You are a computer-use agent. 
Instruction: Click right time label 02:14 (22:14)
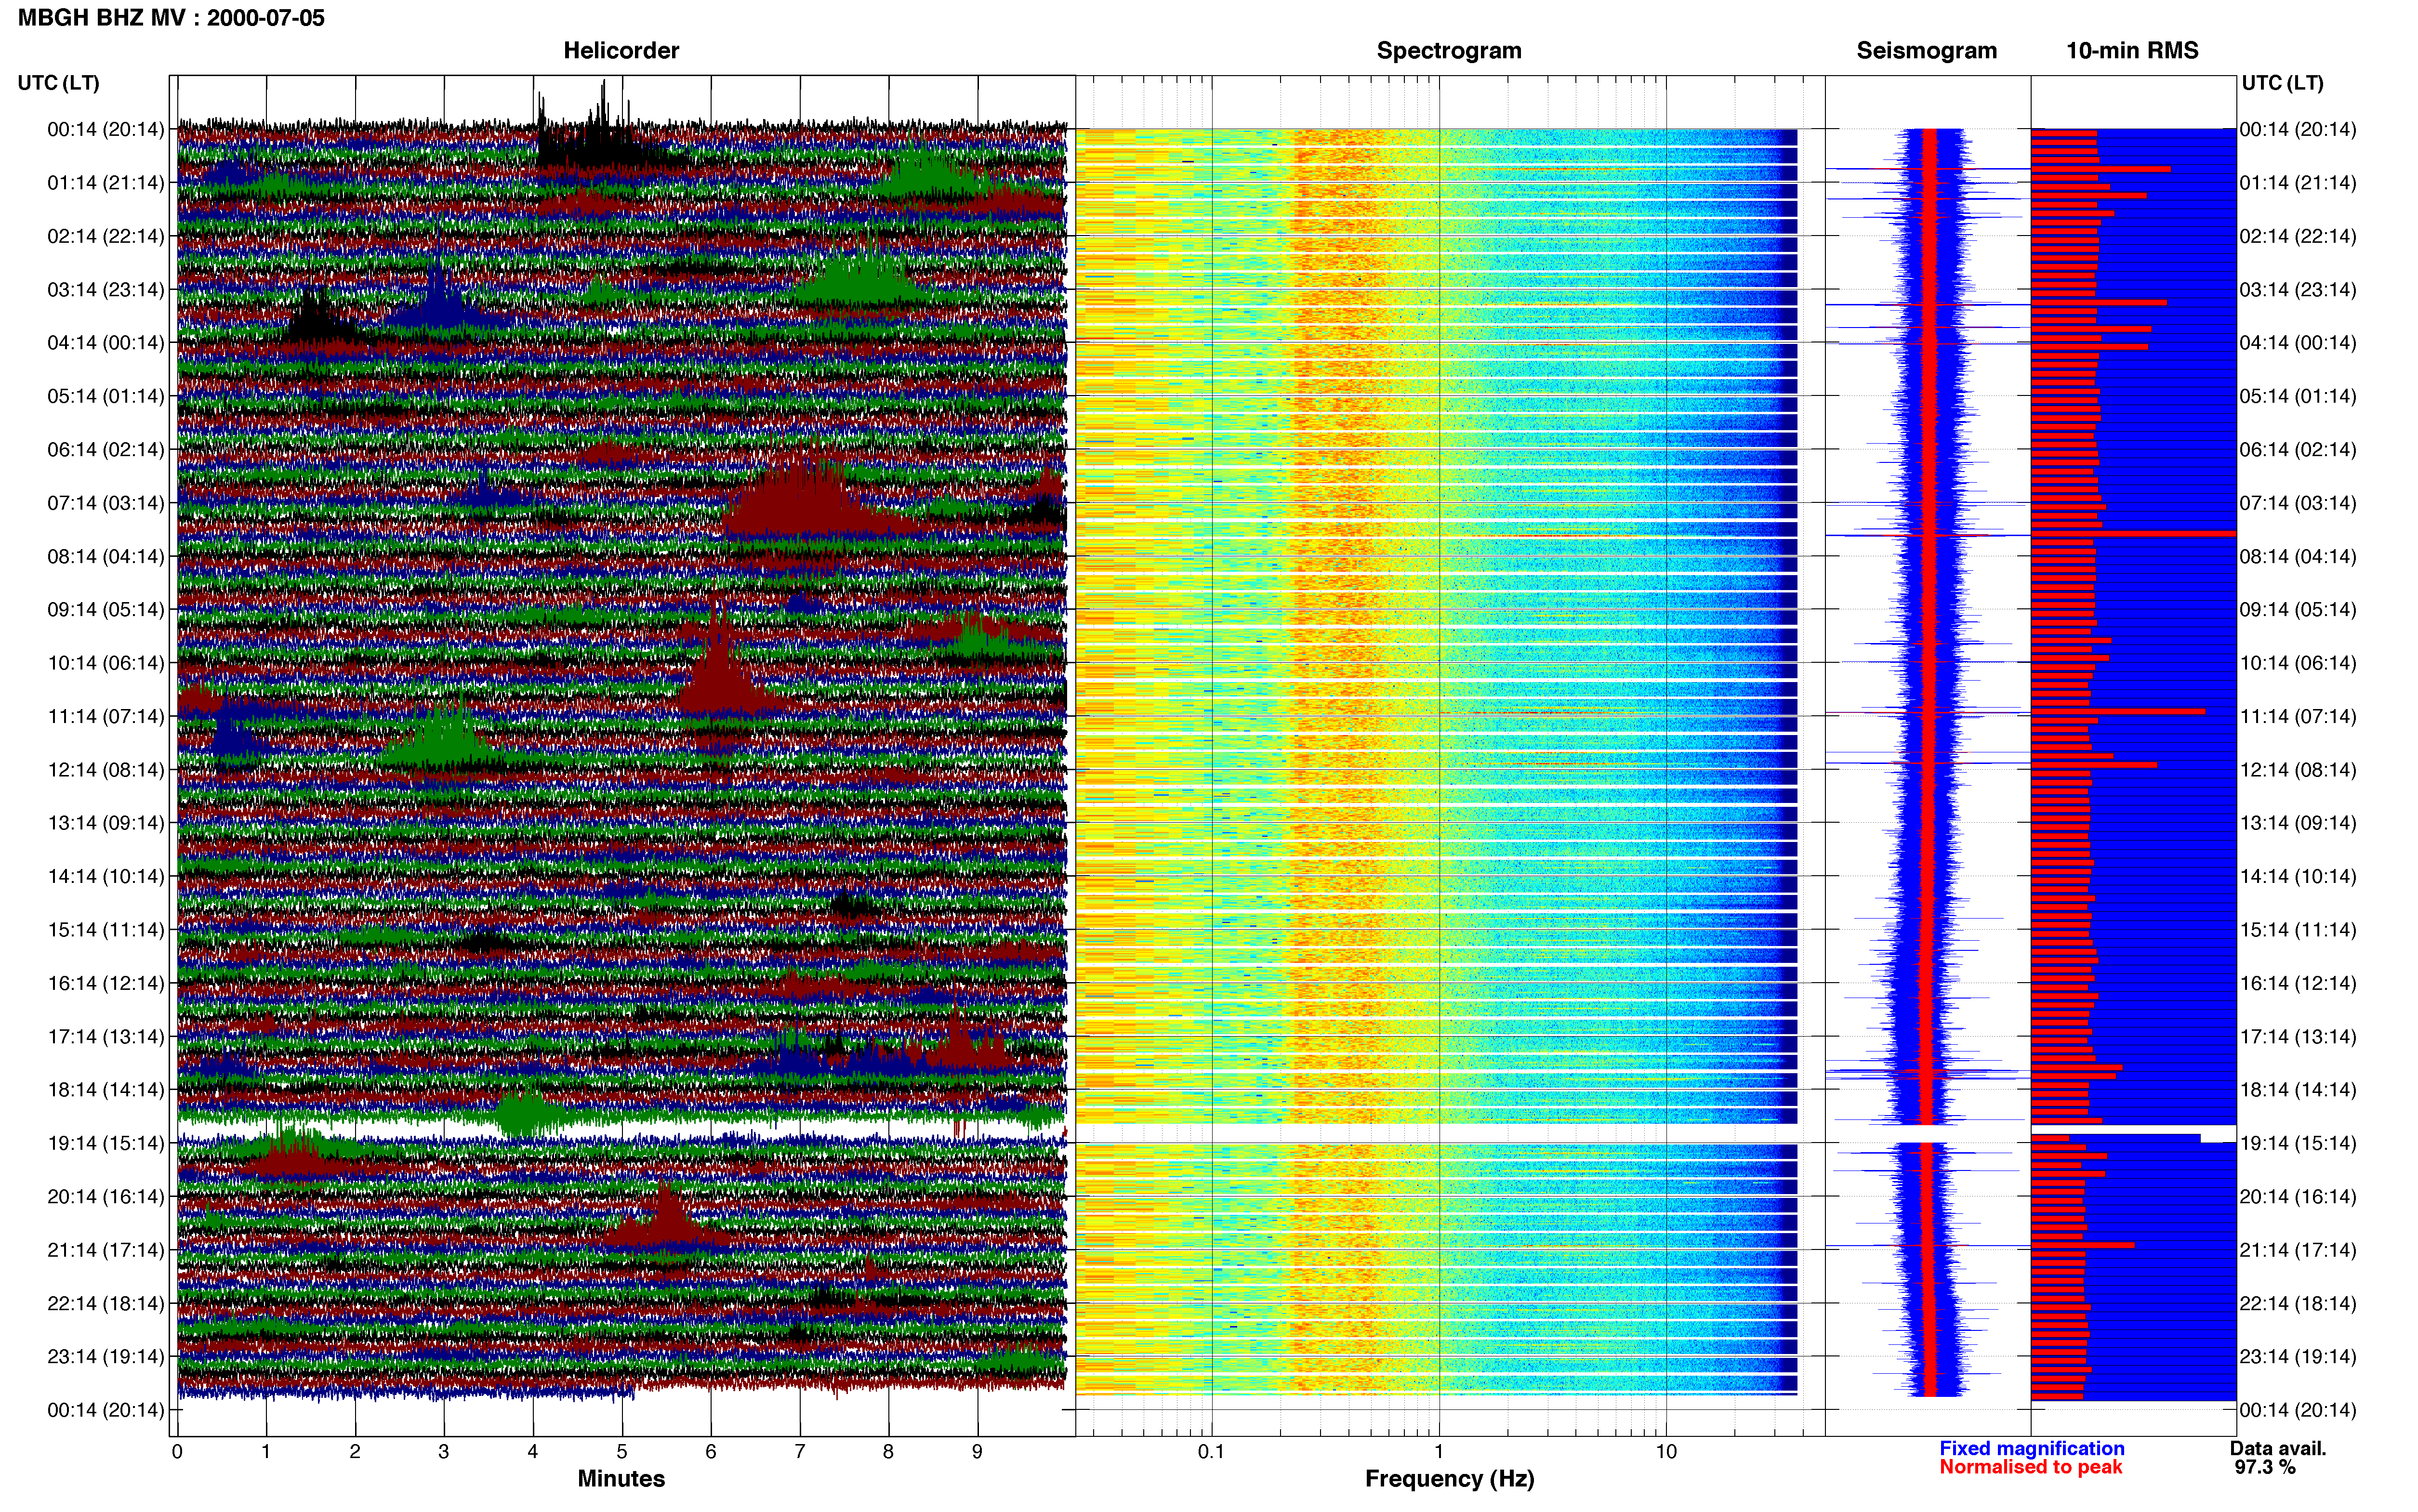(2298, 236)
